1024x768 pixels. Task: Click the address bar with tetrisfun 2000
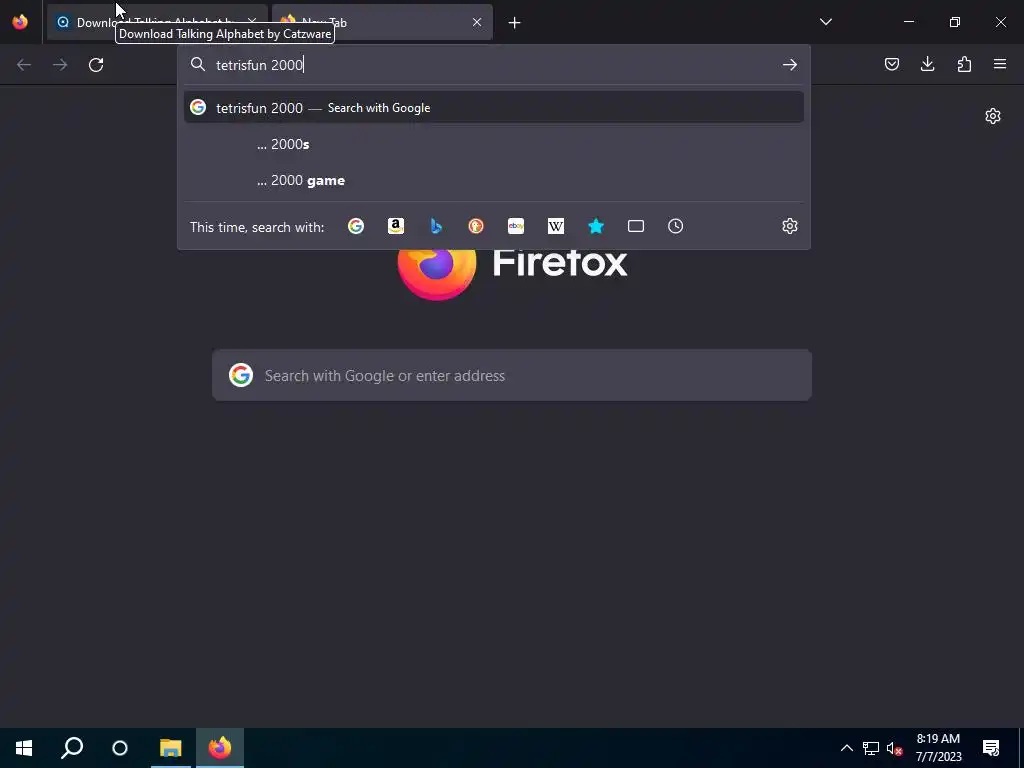pos(493,65)
